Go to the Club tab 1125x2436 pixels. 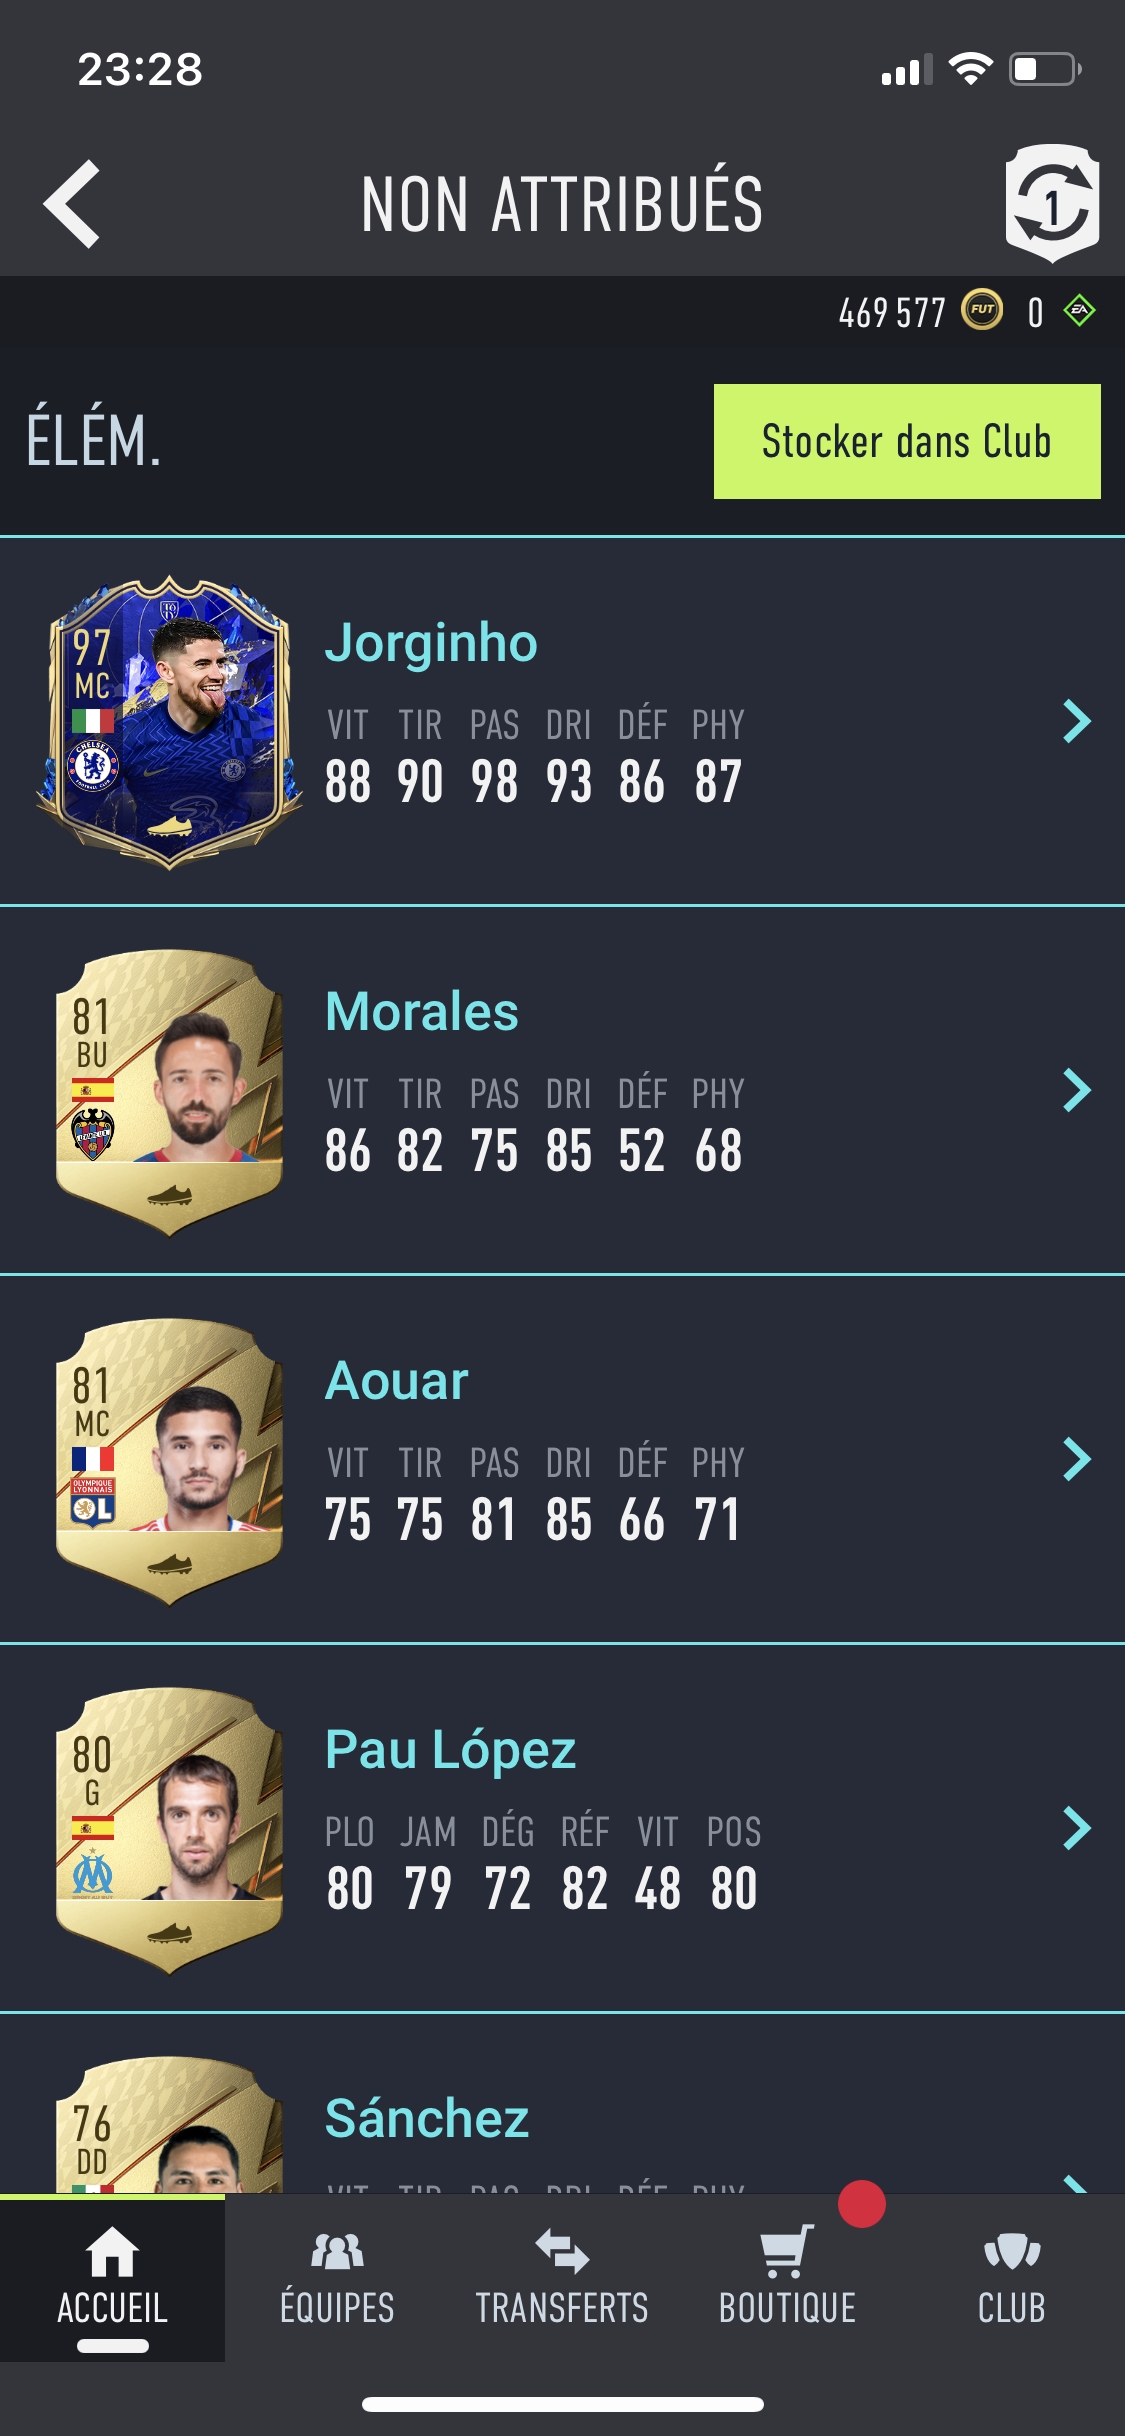1012,2277
